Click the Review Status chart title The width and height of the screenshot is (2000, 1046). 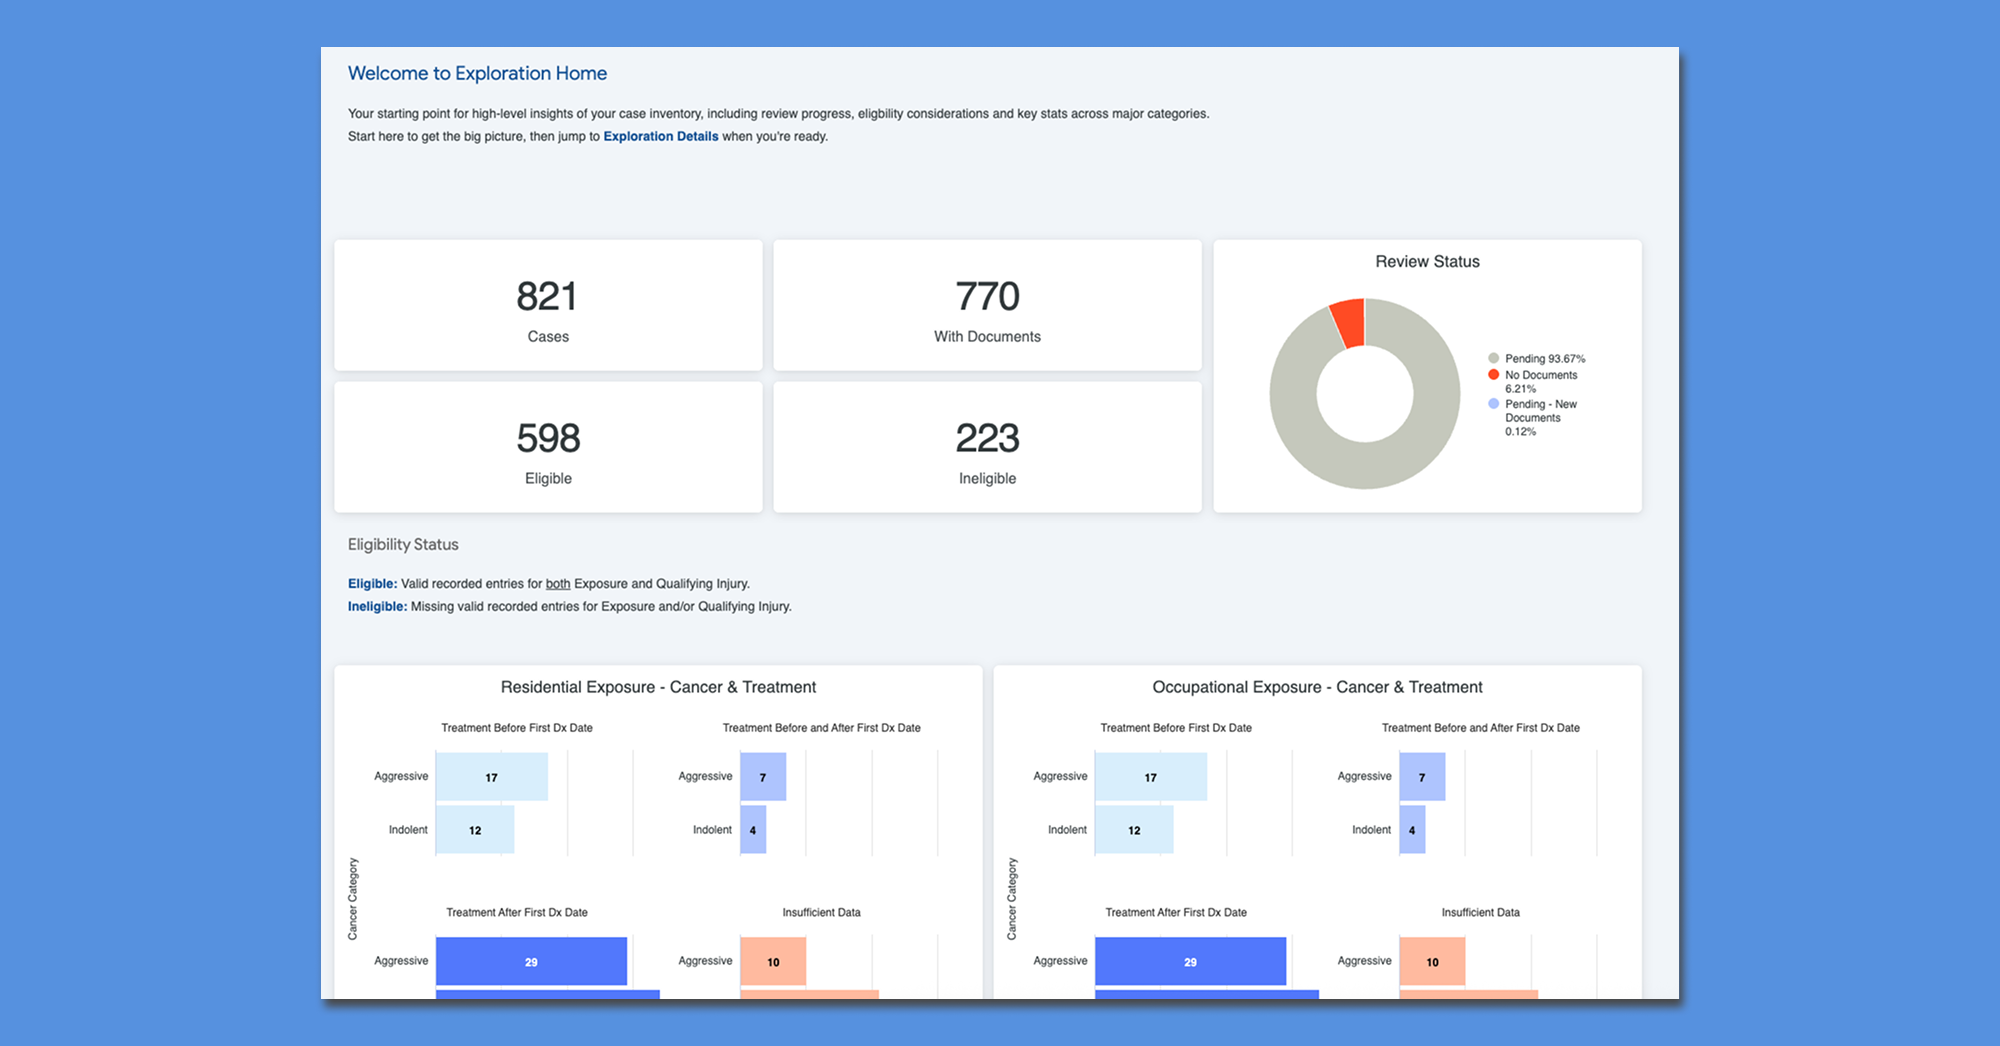[x=1427, y=261]
